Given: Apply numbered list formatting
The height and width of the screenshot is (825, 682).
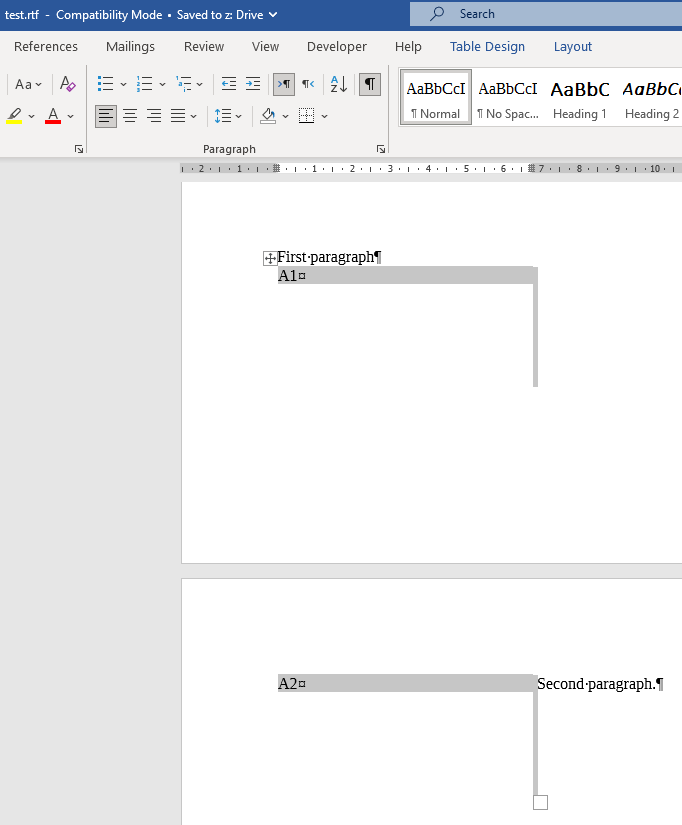Looking at the screenshot, I should click(144, 84).
